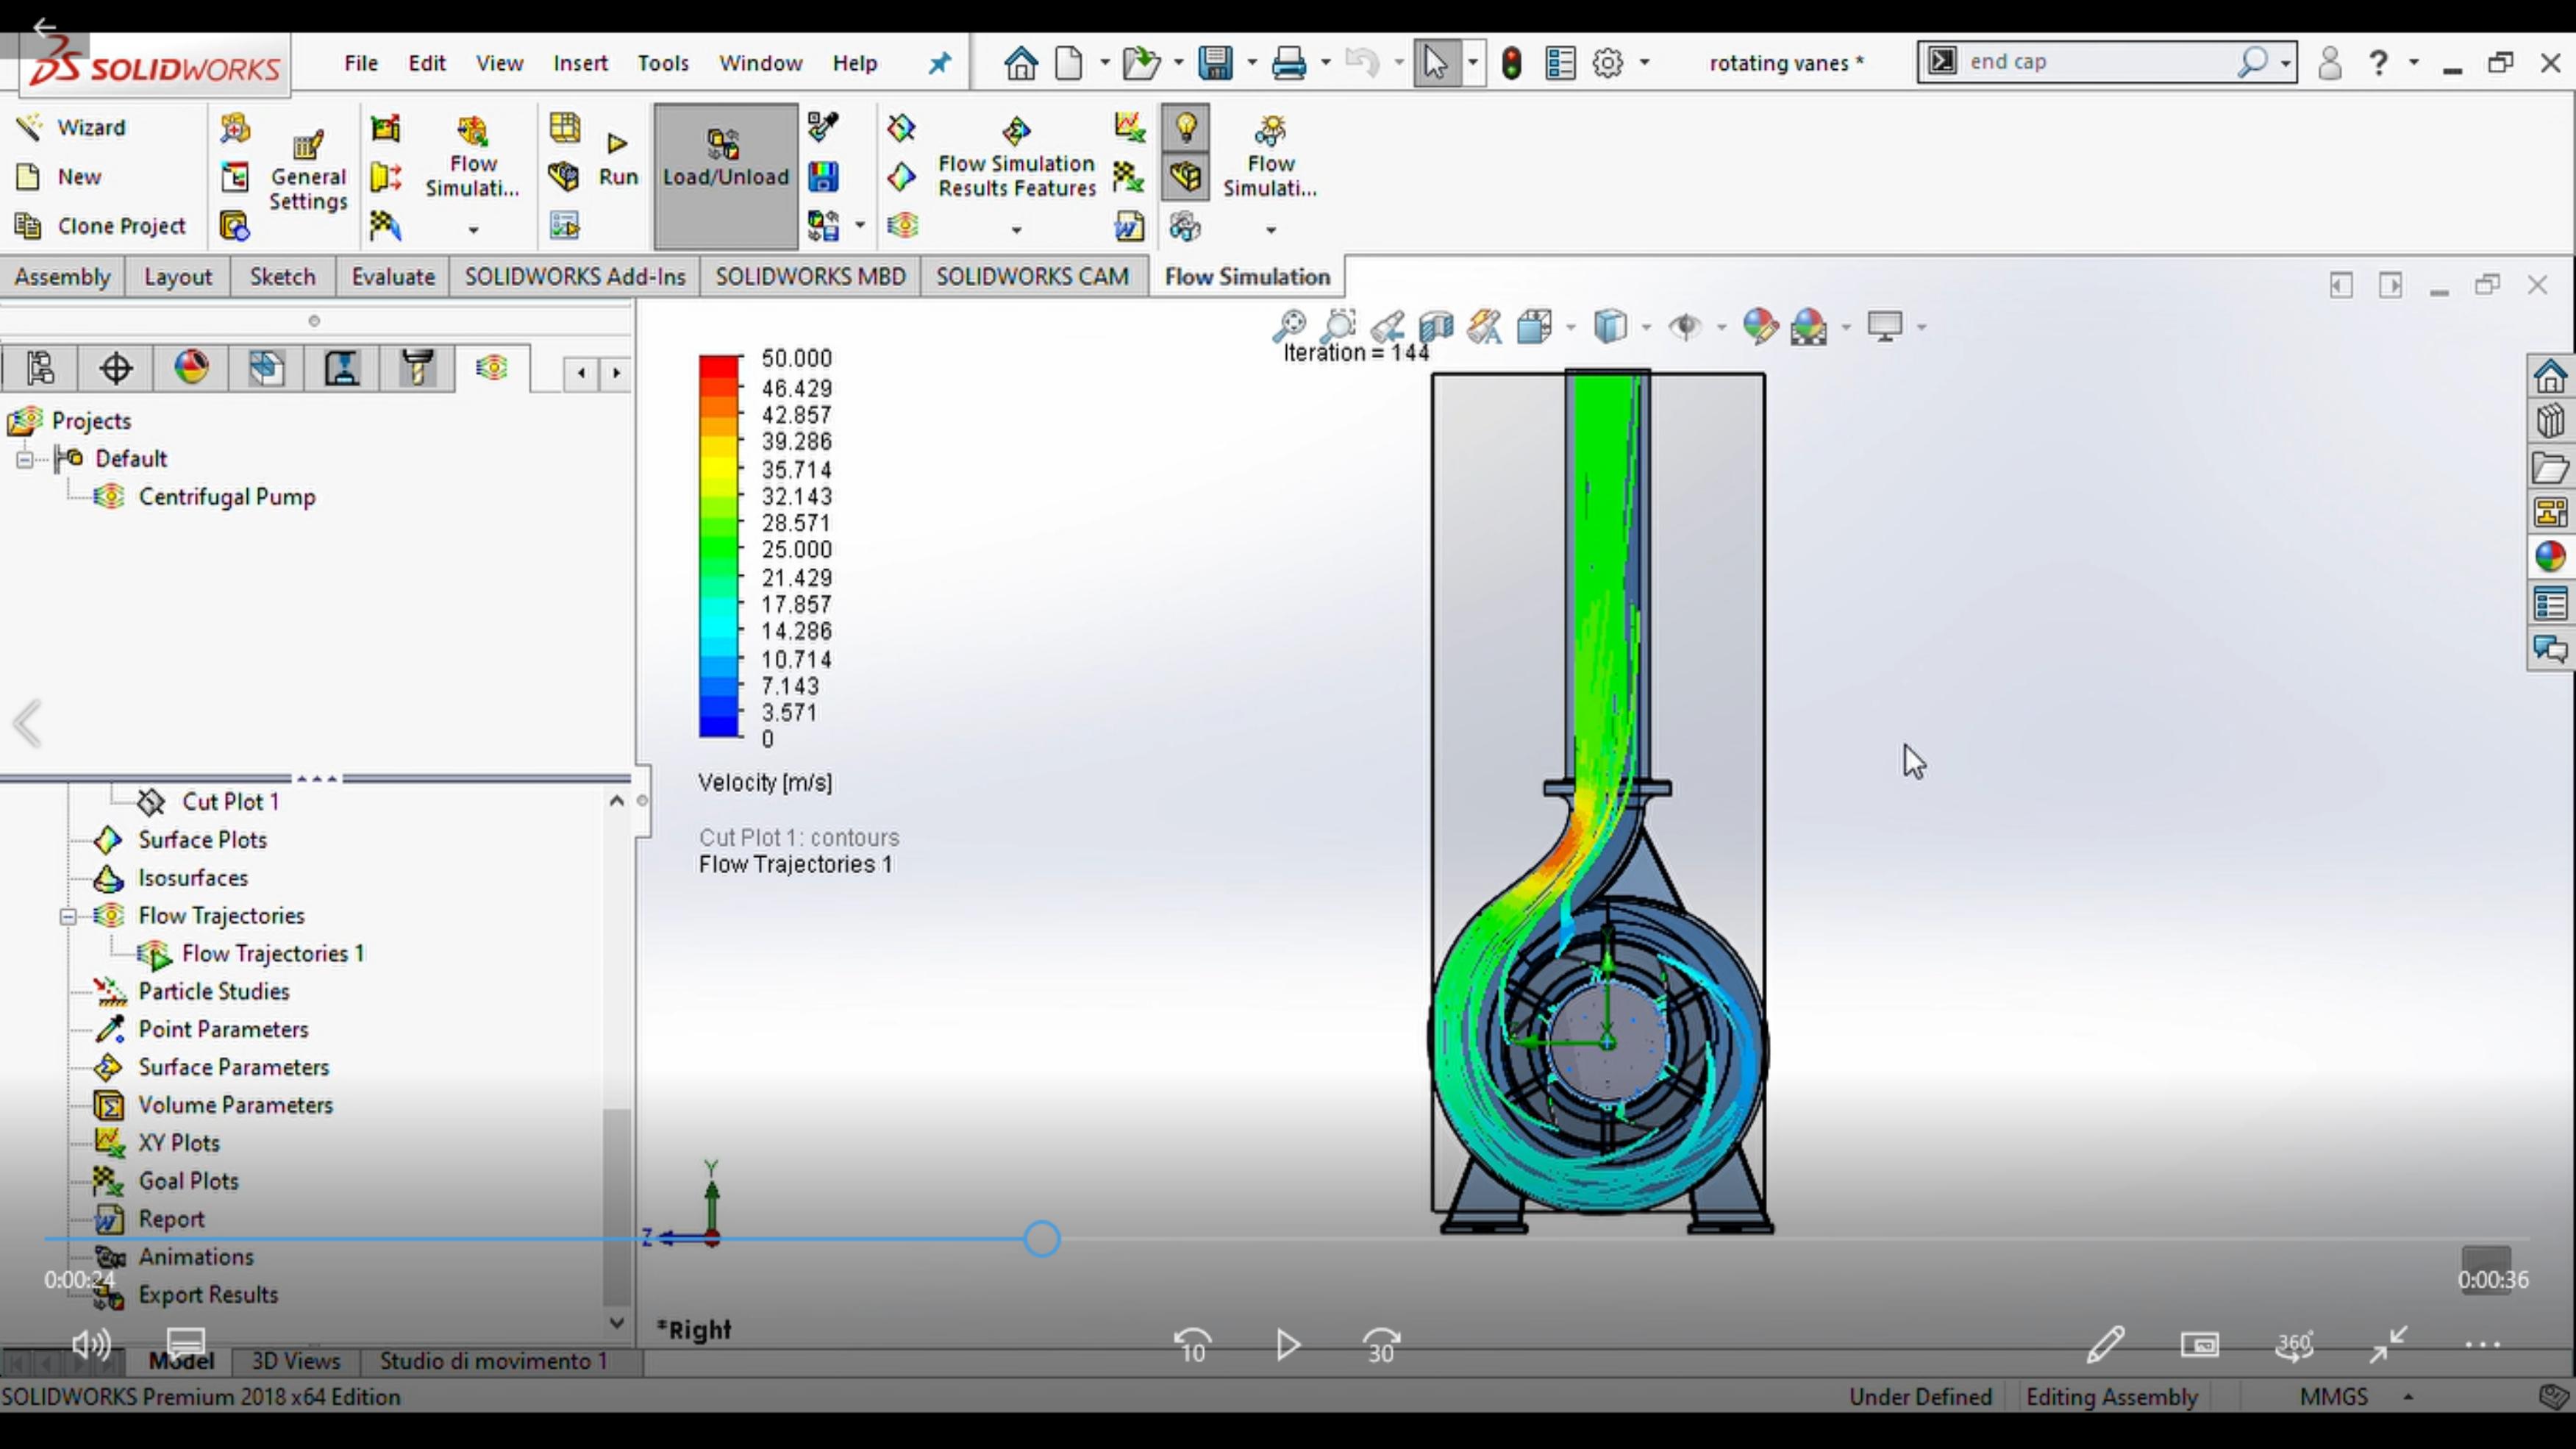The width and height of the screenshot is (2576, 1449).
Task: Open the Flow Simulation Wizard
Action: pyautogui.click(x=72, y=127)
